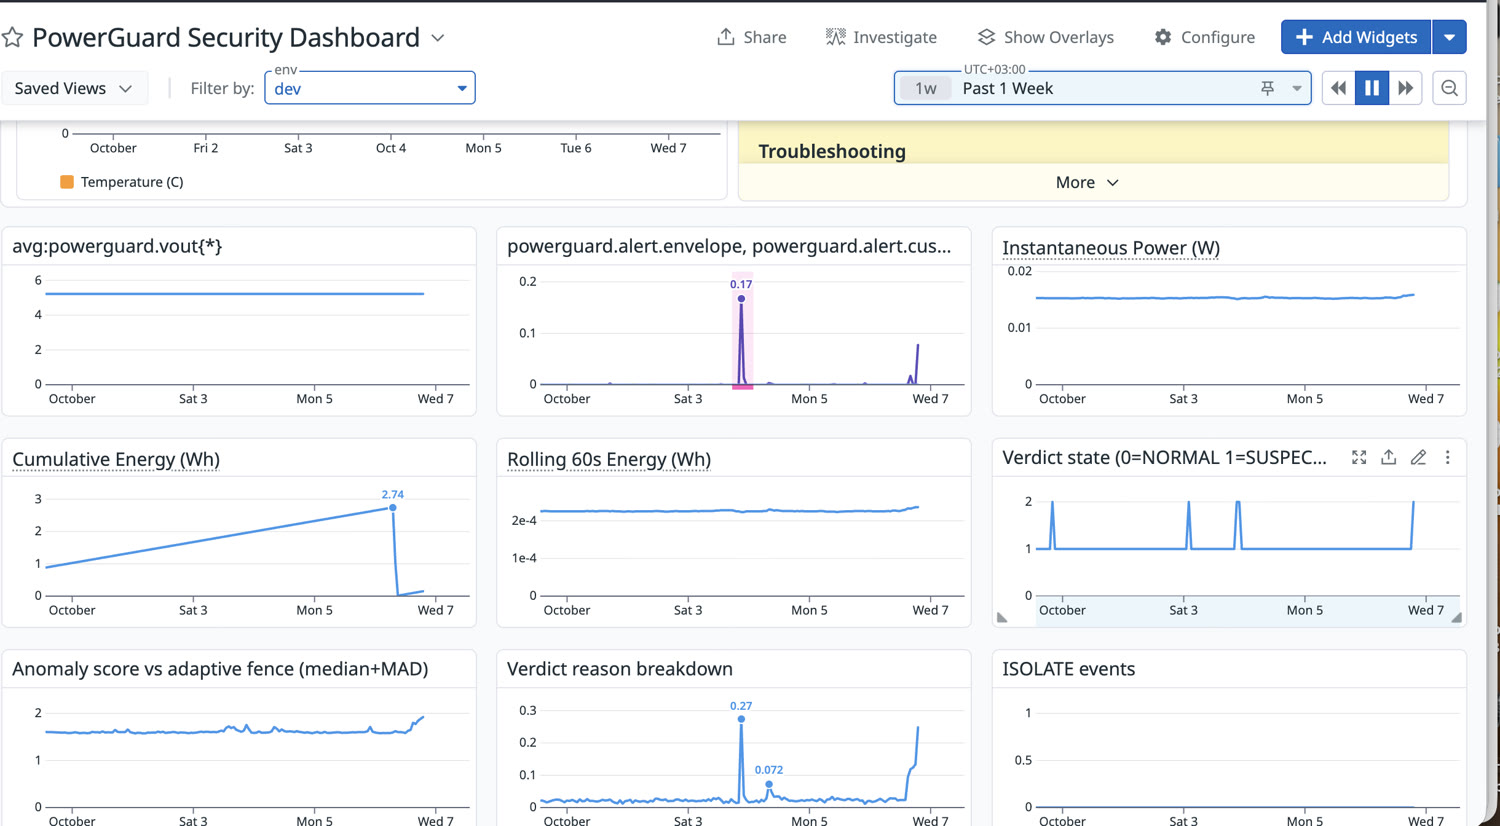1500x826 pixels.
Task: Open the Verdict state widget in fullscreen
Action: (x=1359, y=457)
